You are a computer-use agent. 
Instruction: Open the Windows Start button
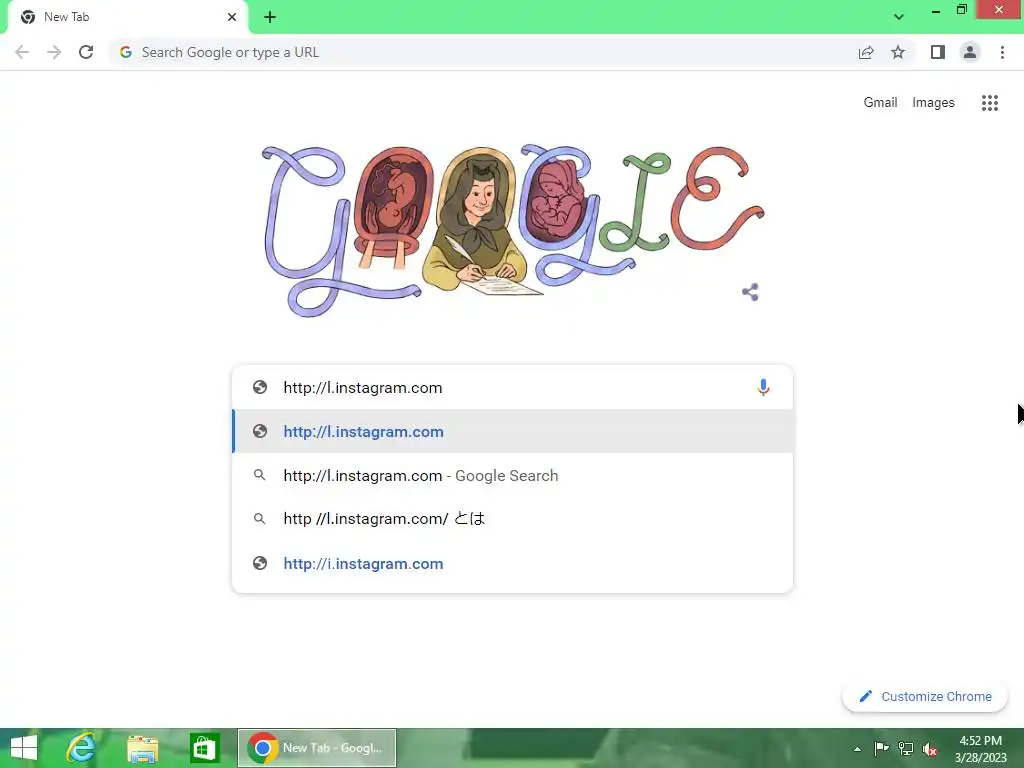tap(24, 748)
